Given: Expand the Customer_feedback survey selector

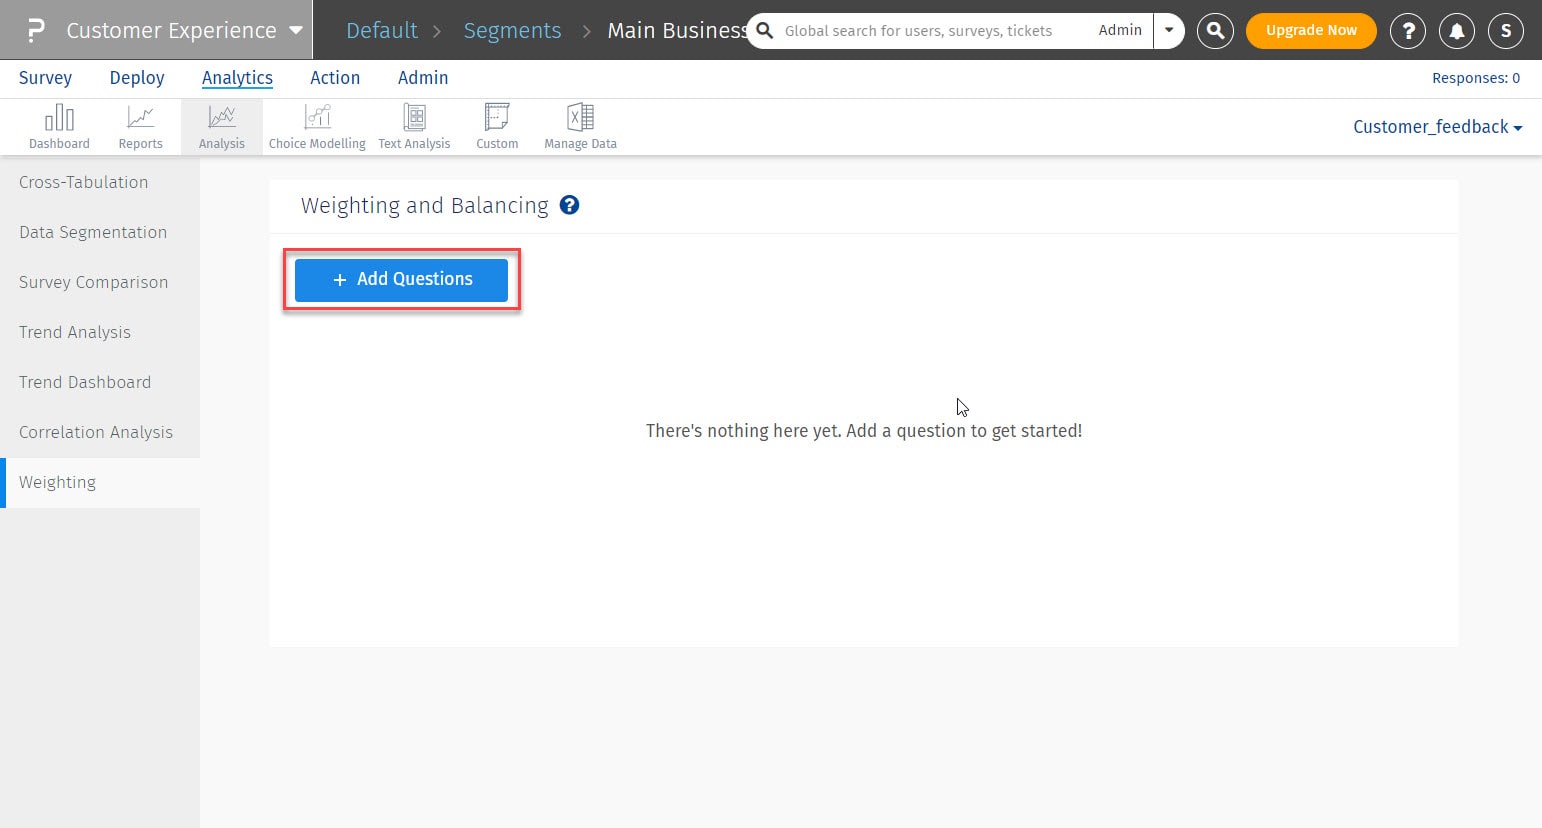Looking at the screenshot, I should pyautogui.click(x=1437, y=127).
